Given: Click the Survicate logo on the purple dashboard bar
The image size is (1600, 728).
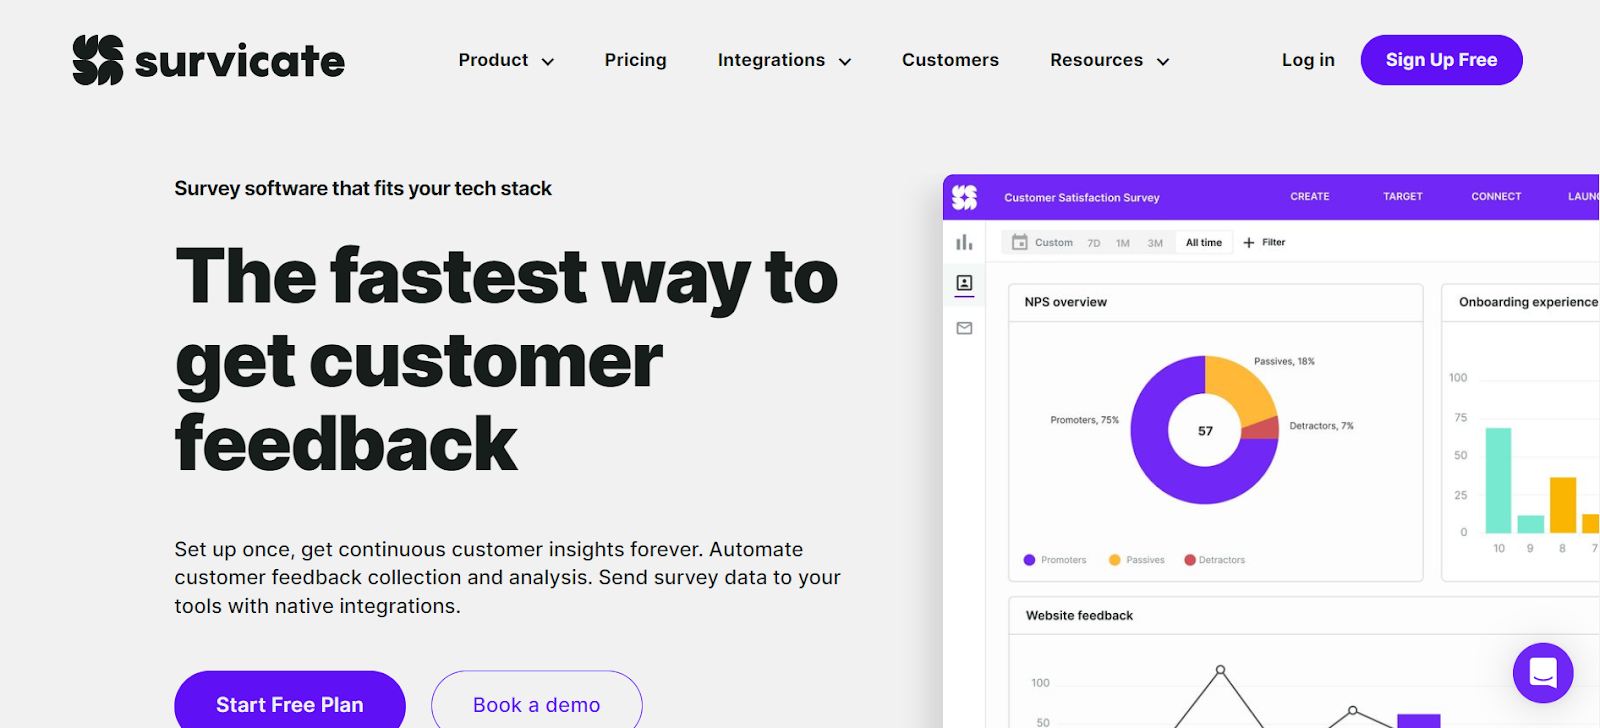Looking at the screenshot, I should click(x=966, y=197).
